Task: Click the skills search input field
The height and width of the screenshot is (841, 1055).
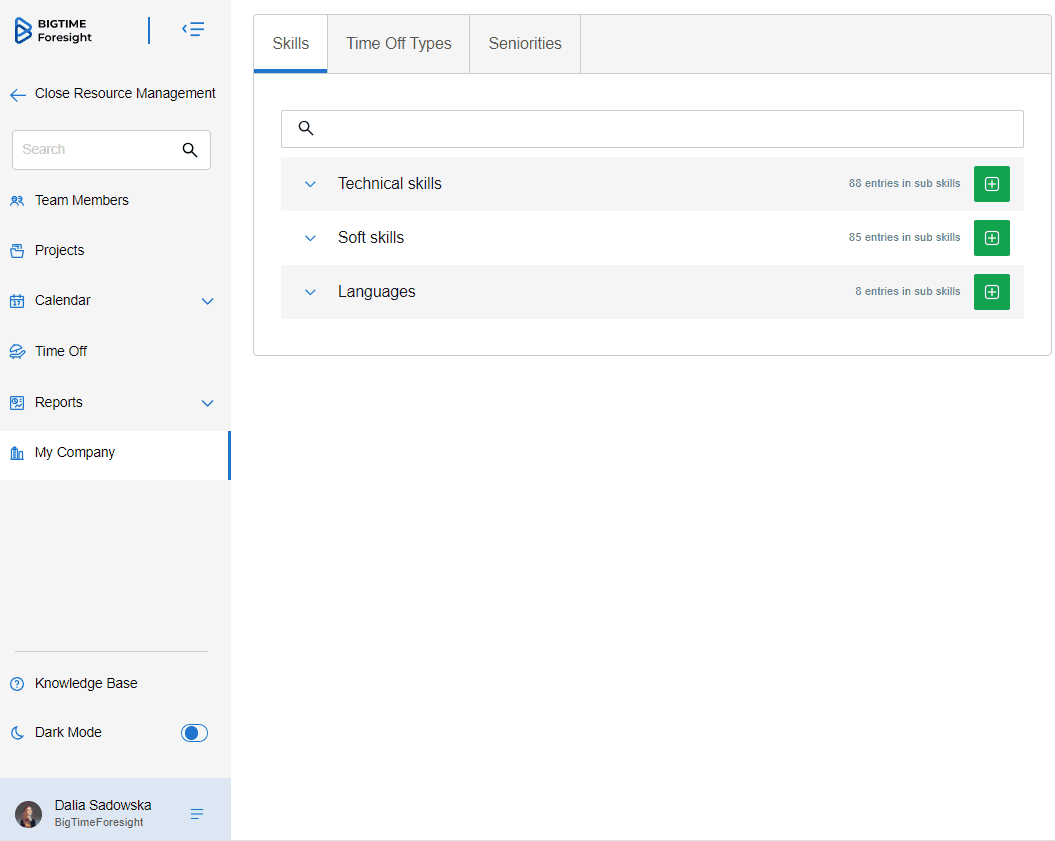Action: [660, 129]
